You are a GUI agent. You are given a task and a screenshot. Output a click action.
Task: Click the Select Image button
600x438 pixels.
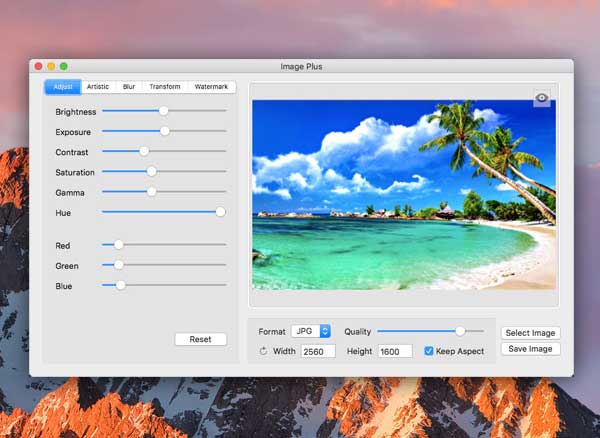point(530,333)
